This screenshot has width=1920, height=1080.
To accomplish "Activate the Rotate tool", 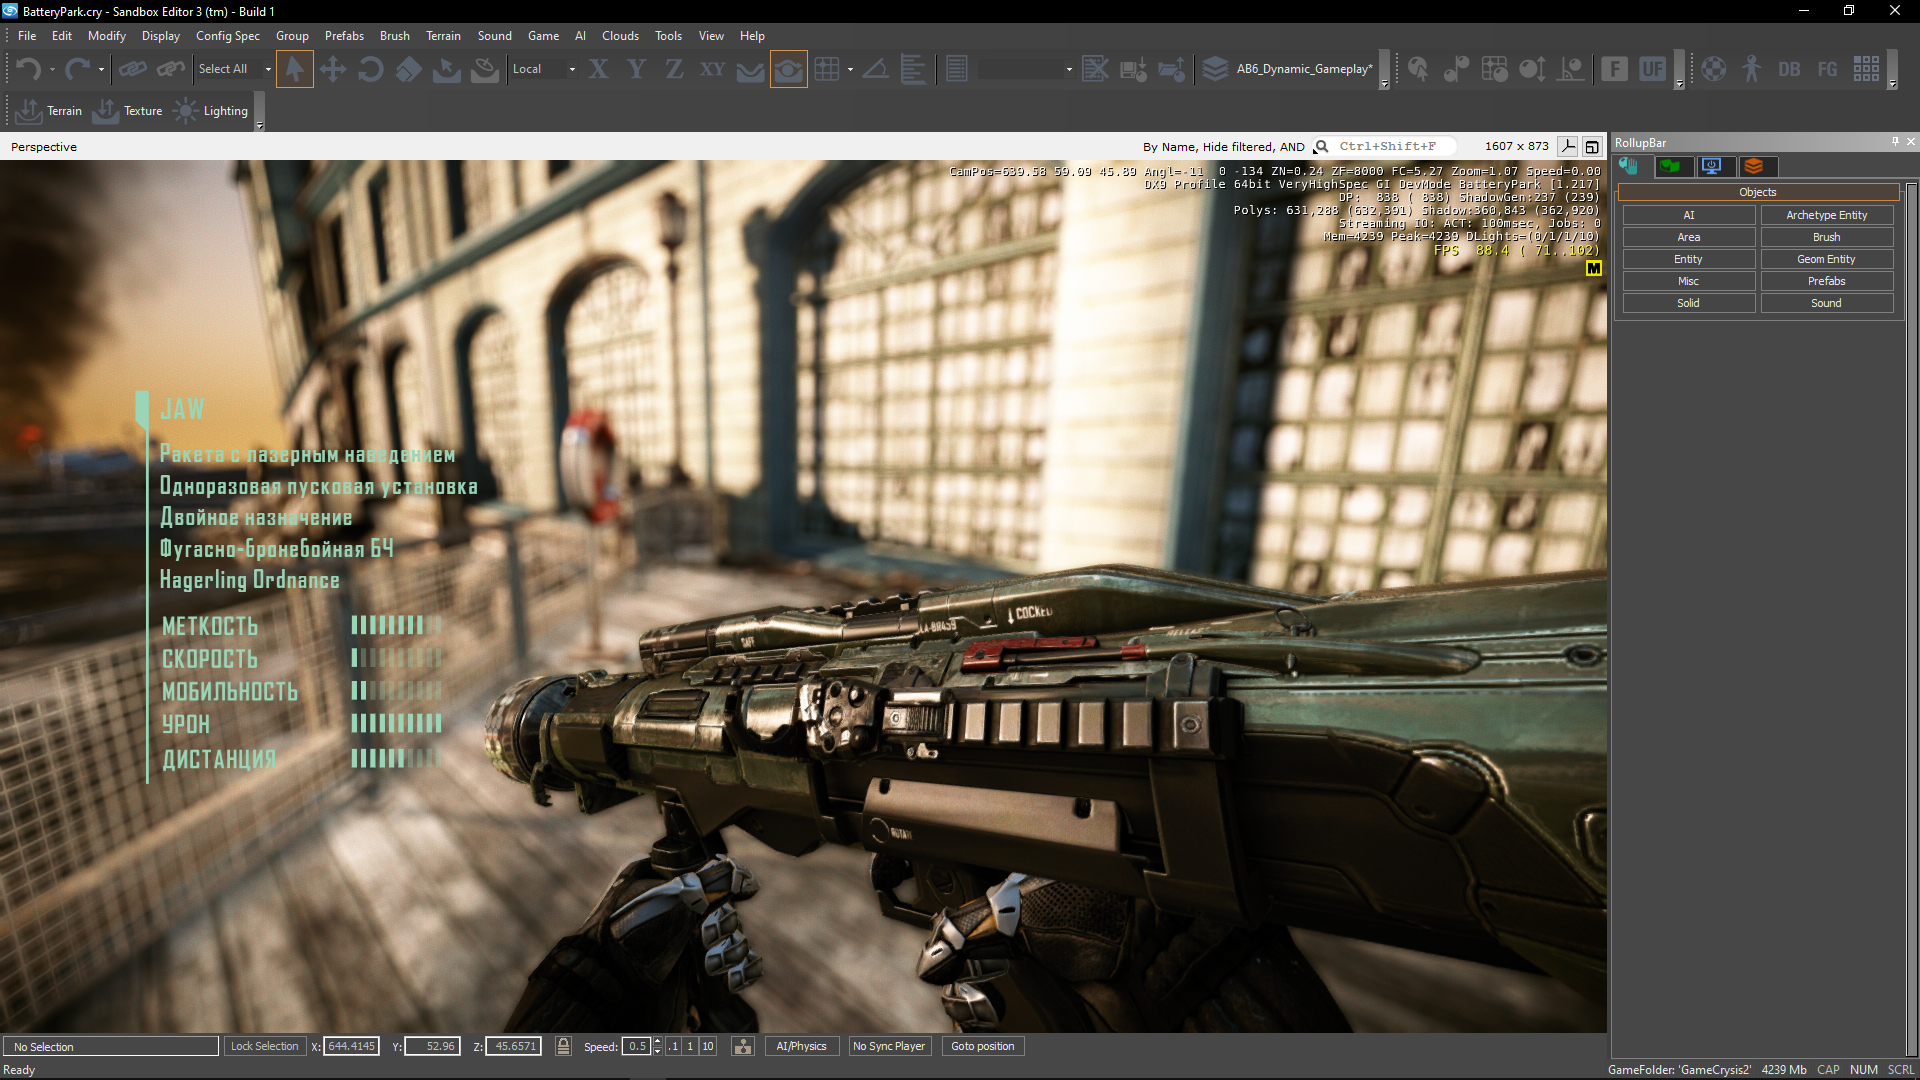I will [370, 69].
